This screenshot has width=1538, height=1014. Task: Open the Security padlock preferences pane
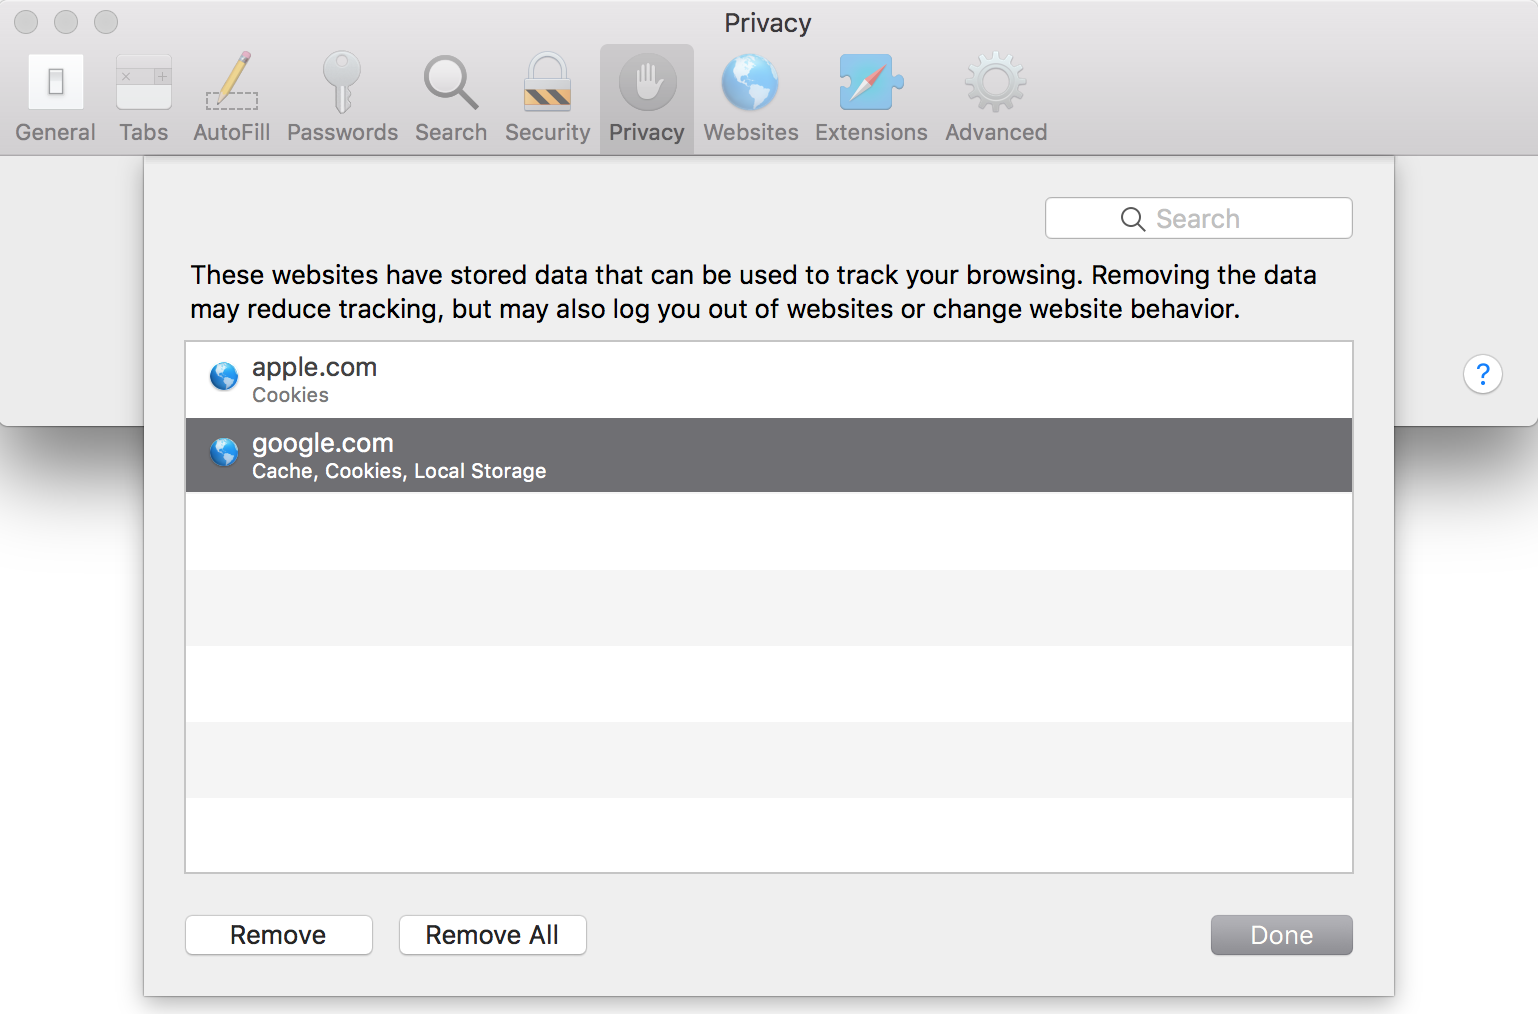(548, 98)
